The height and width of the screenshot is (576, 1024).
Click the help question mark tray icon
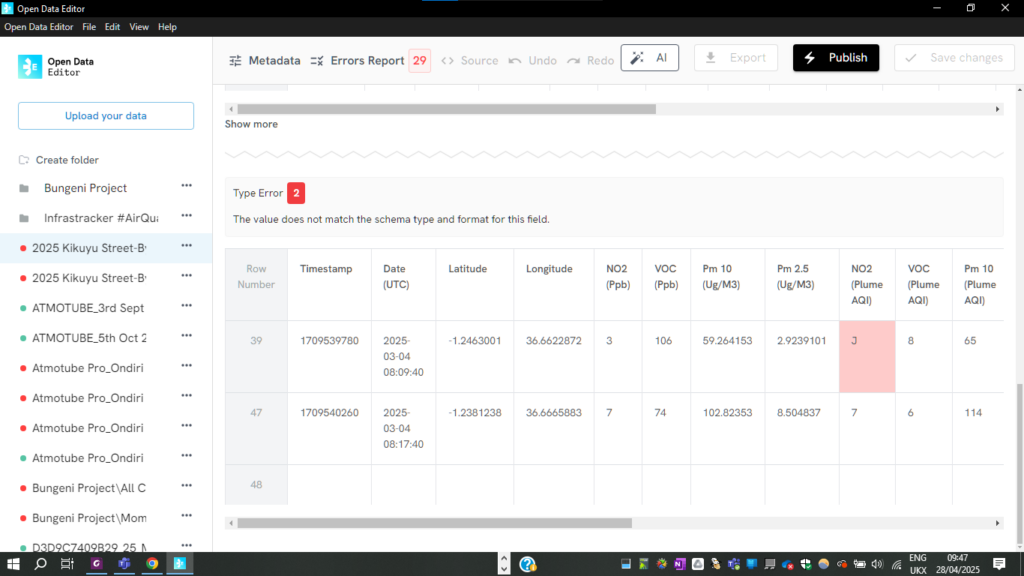(527, 564)
